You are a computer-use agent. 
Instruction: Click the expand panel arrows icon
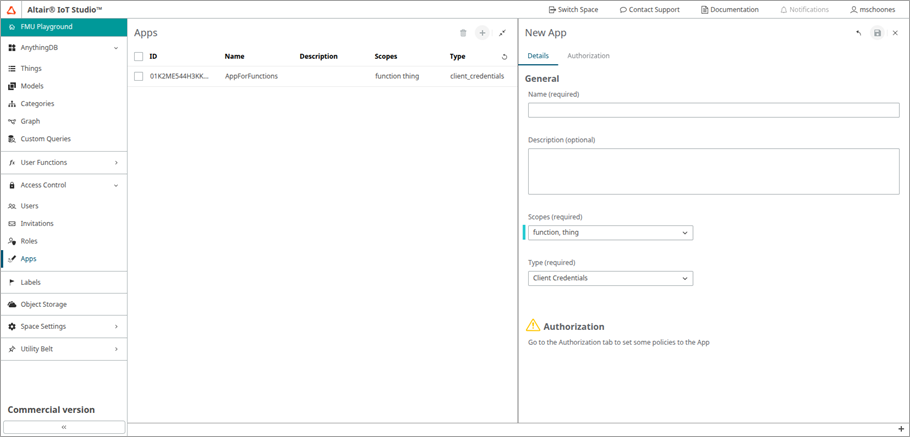(502, 33)
